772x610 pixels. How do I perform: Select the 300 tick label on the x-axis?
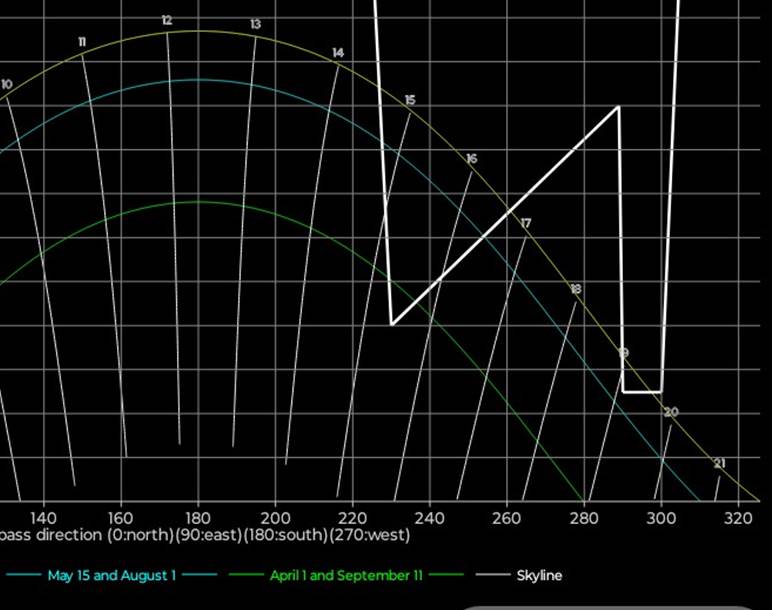pos(660,518)
